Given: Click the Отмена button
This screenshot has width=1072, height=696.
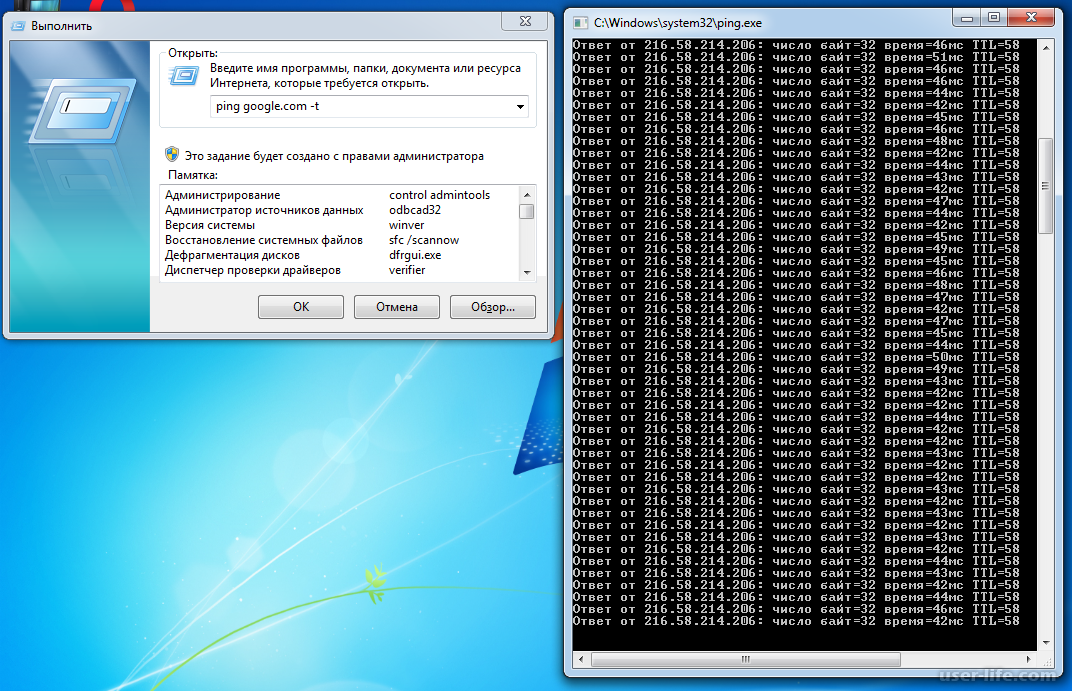Looking at the screenshot, I should pyautogui.click(x=397, y=307).
